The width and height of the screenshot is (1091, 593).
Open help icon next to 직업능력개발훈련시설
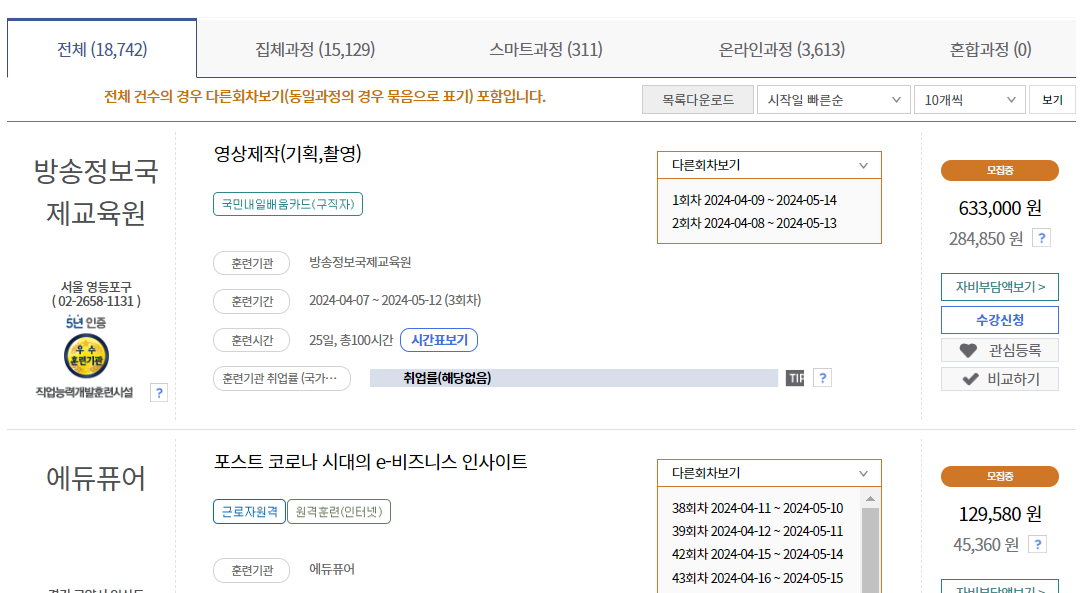point(159,393)
